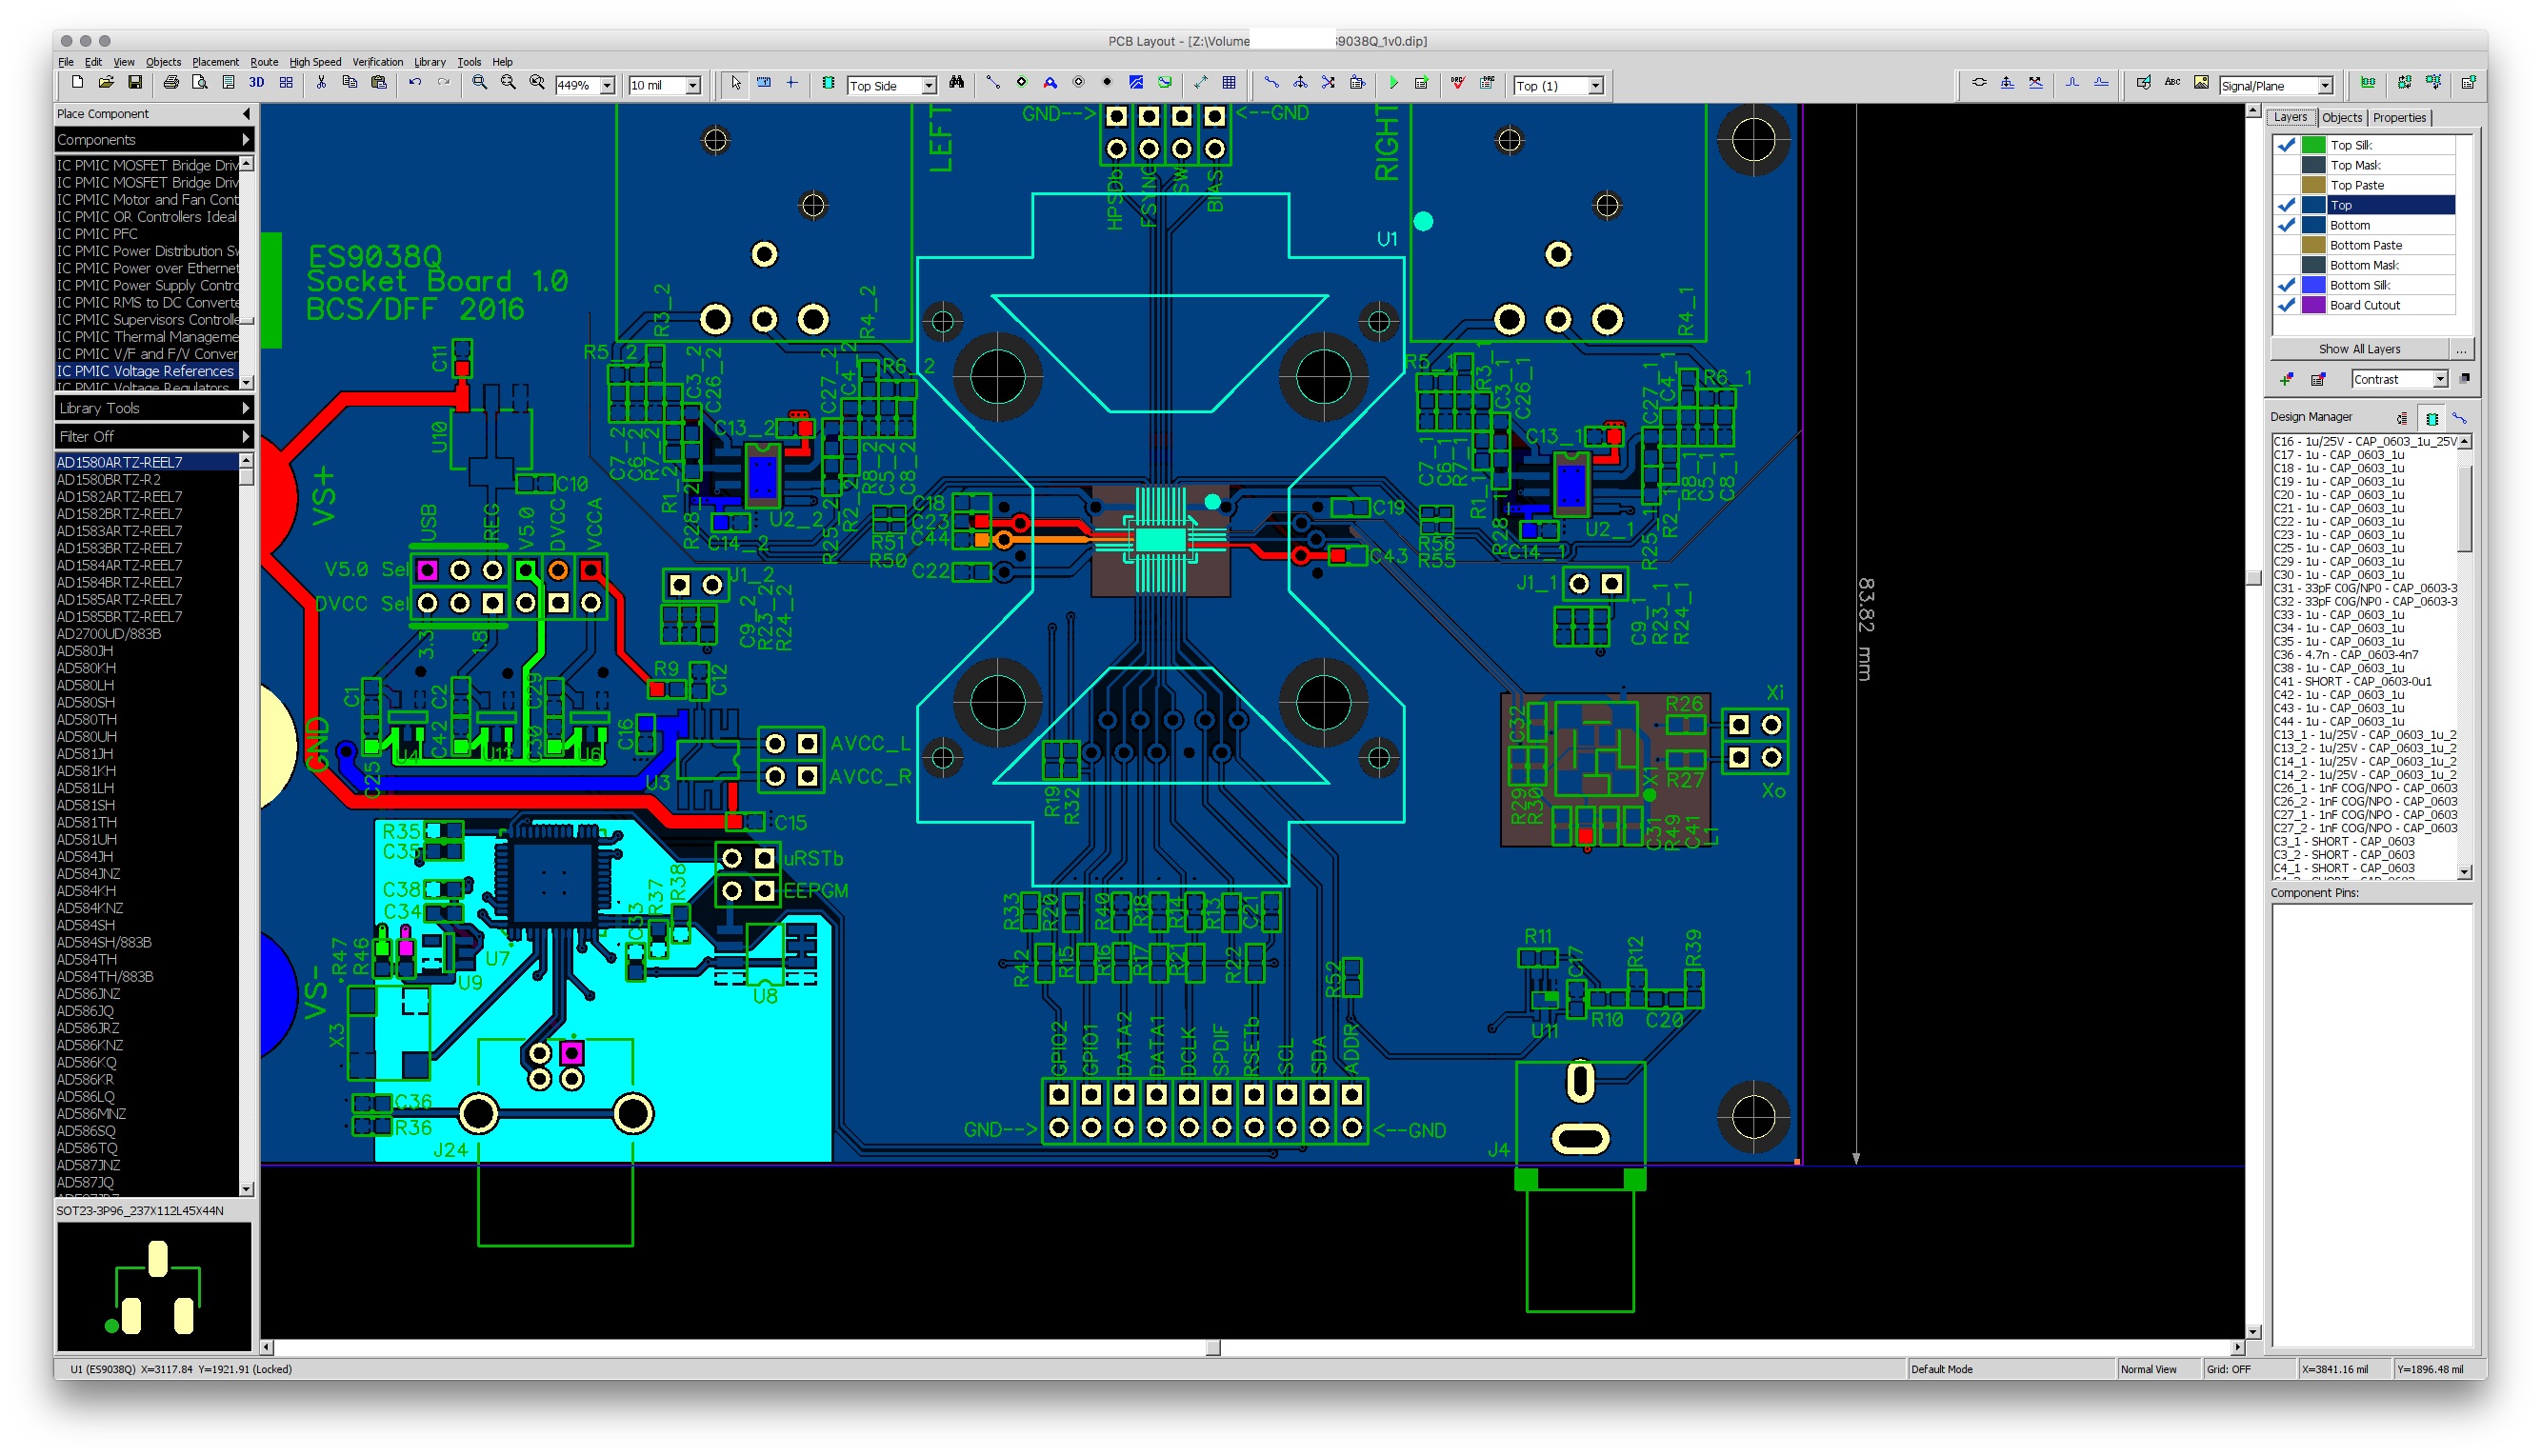Screen dimensions: 2541x1456
Task: Show nets in Design Manager trace icon
Action: point(2460,418)
